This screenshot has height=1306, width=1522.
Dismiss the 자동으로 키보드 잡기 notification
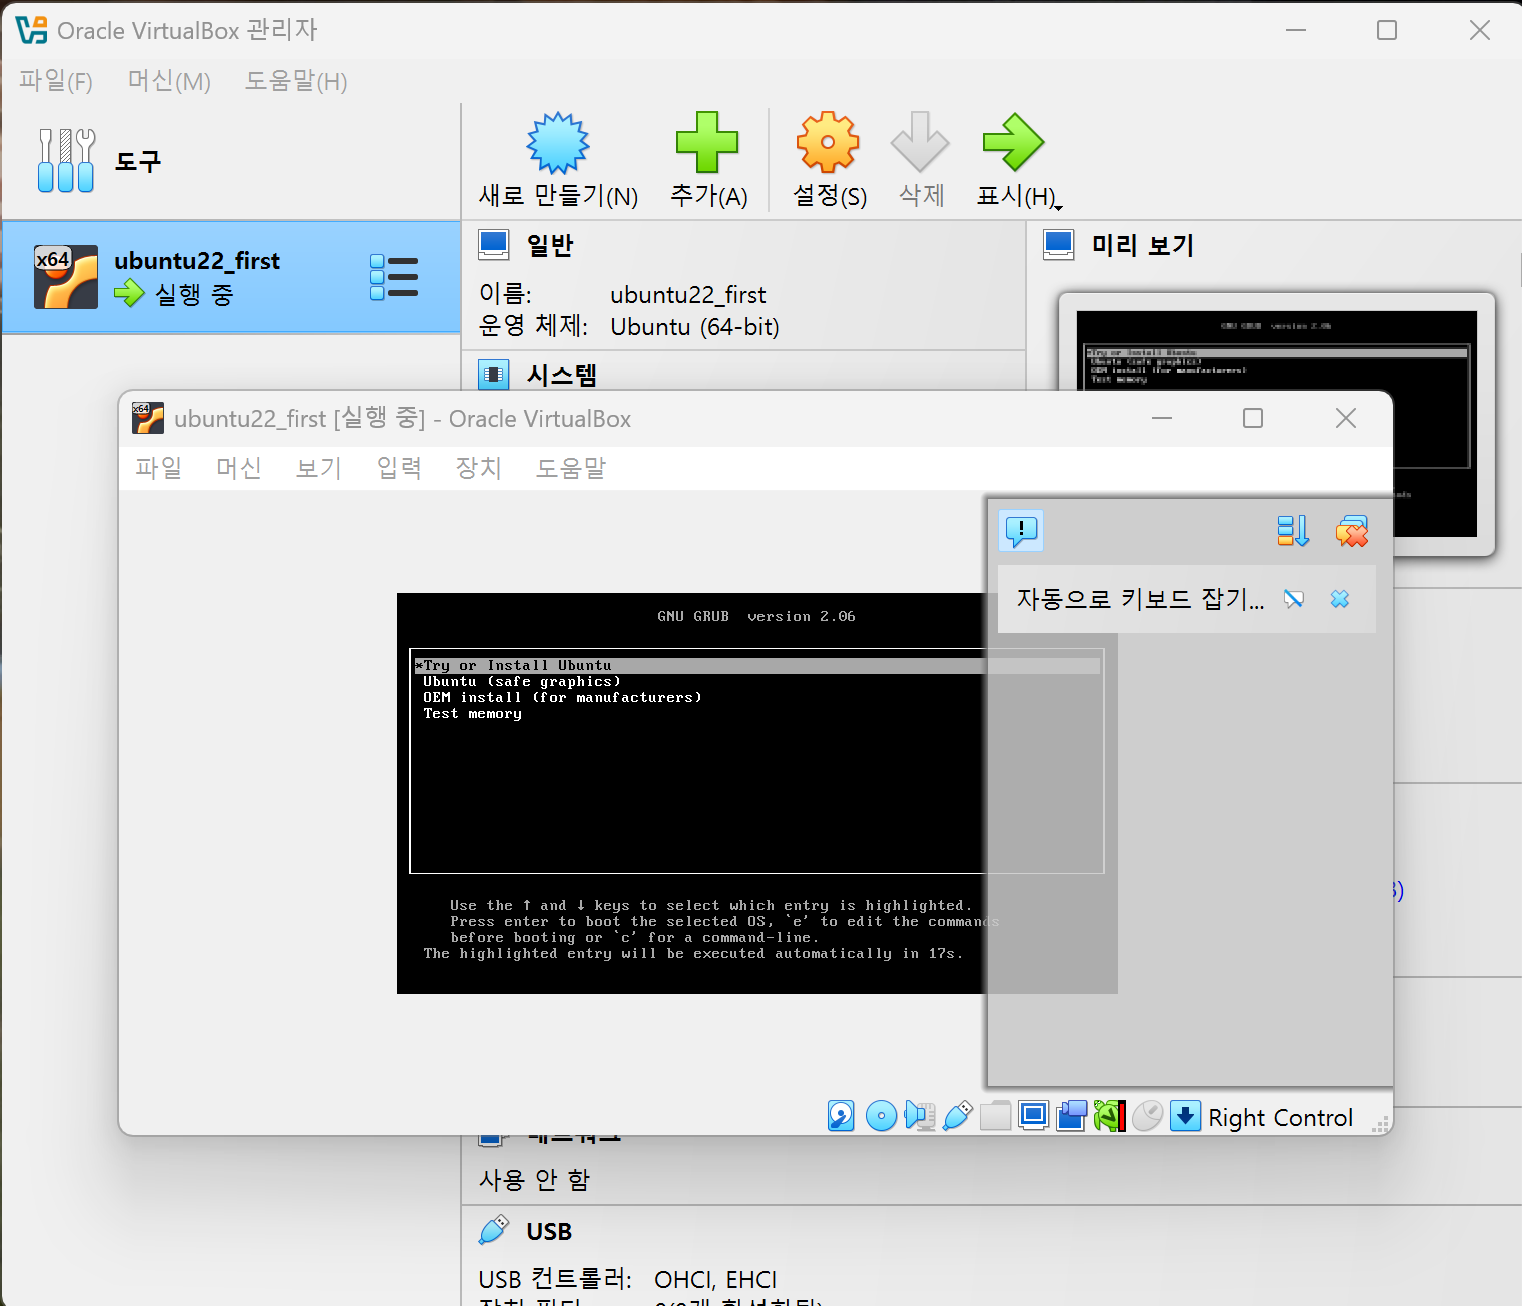(x=1340, y=599)
